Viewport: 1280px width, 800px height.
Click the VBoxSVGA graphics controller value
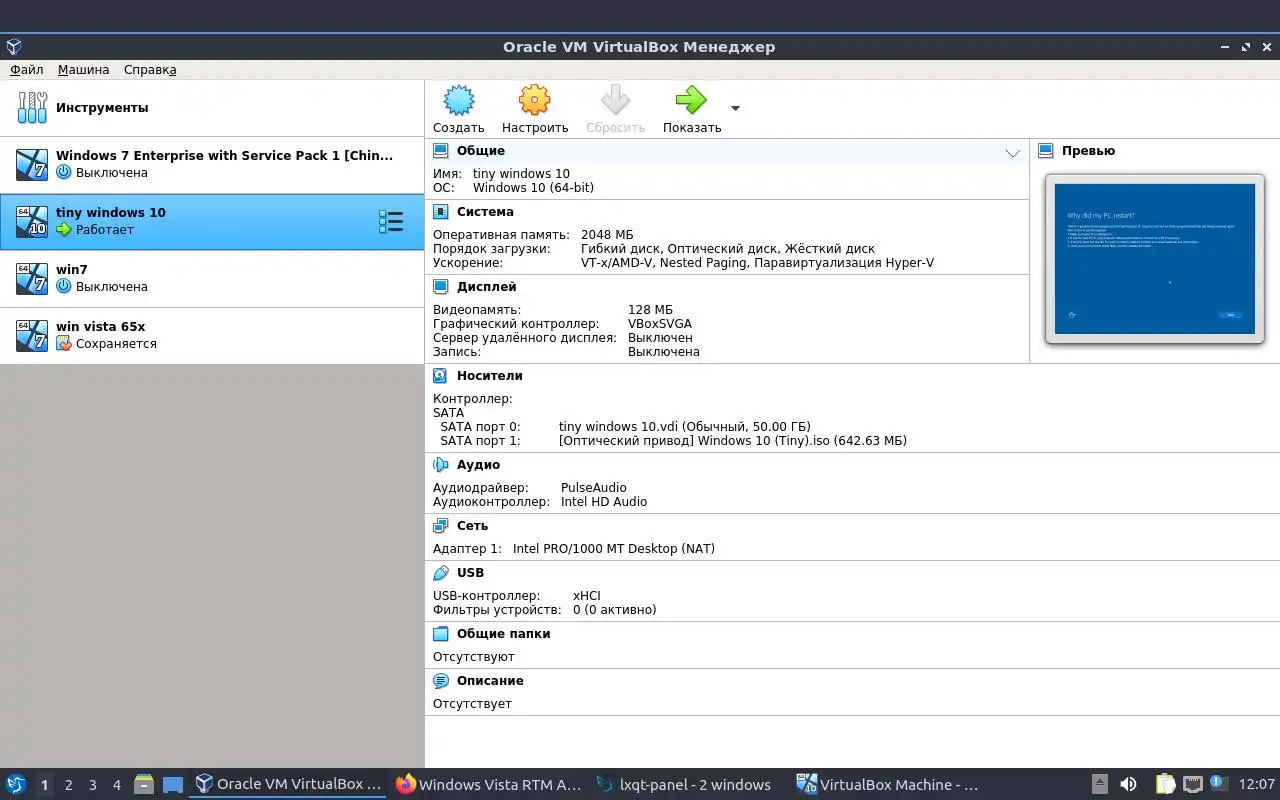coord(660,324)
